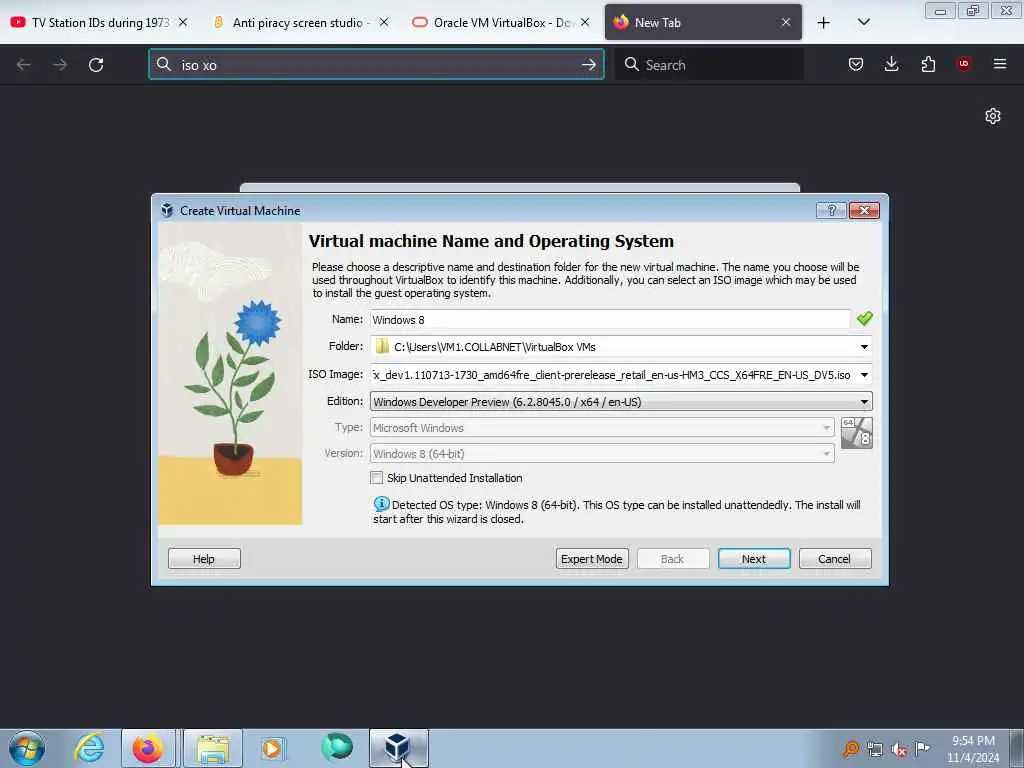The width and height of the screenshot is (1024, 768).
Task: Click the address bar containing iso xo
Action: [376, 65]
